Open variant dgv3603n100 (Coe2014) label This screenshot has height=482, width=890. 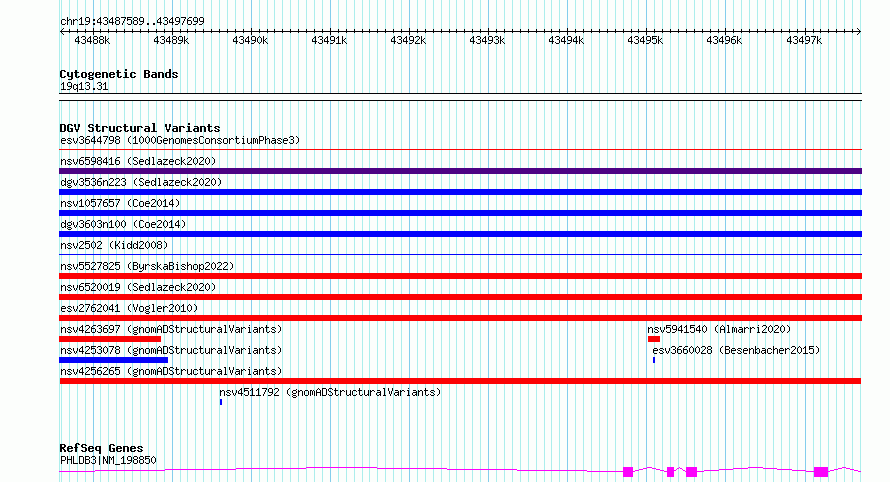pos(123,224)
